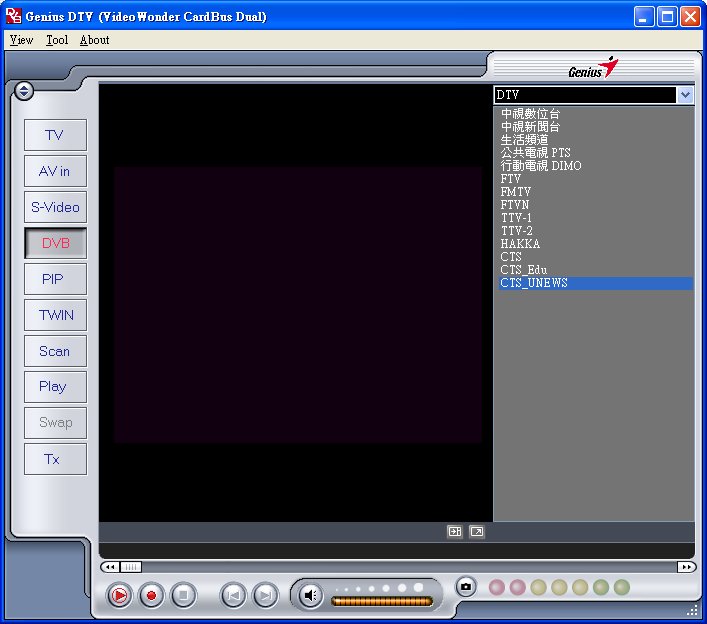707x624 pixels.
Task: Click the play button in playback controls
Action: tap(119, 596)
